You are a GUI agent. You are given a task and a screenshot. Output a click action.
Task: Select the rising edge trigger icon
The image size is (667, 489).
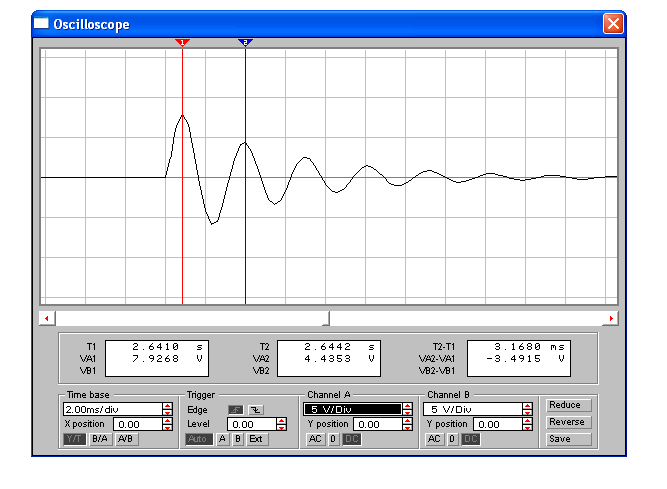point(235,410)
